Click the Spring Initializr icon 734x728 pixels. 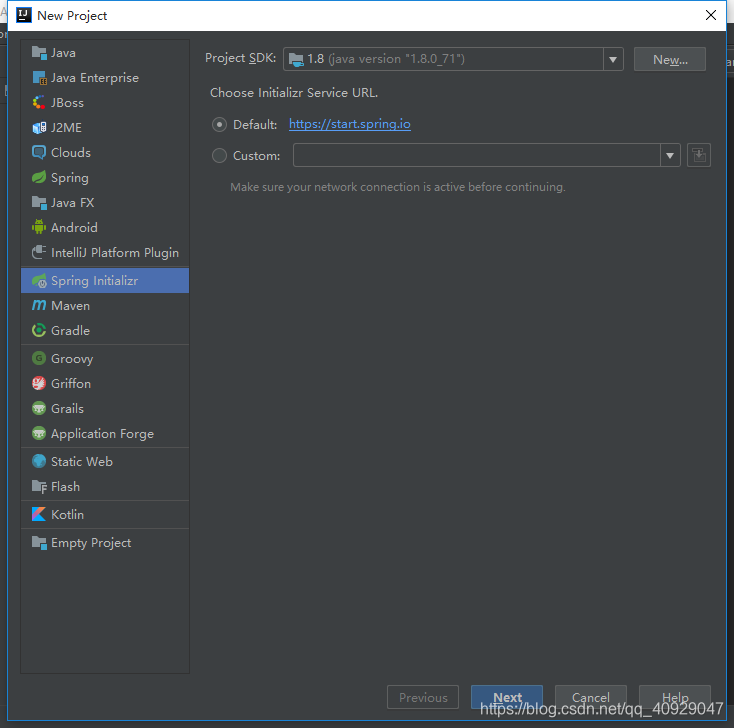coord(39,281)
